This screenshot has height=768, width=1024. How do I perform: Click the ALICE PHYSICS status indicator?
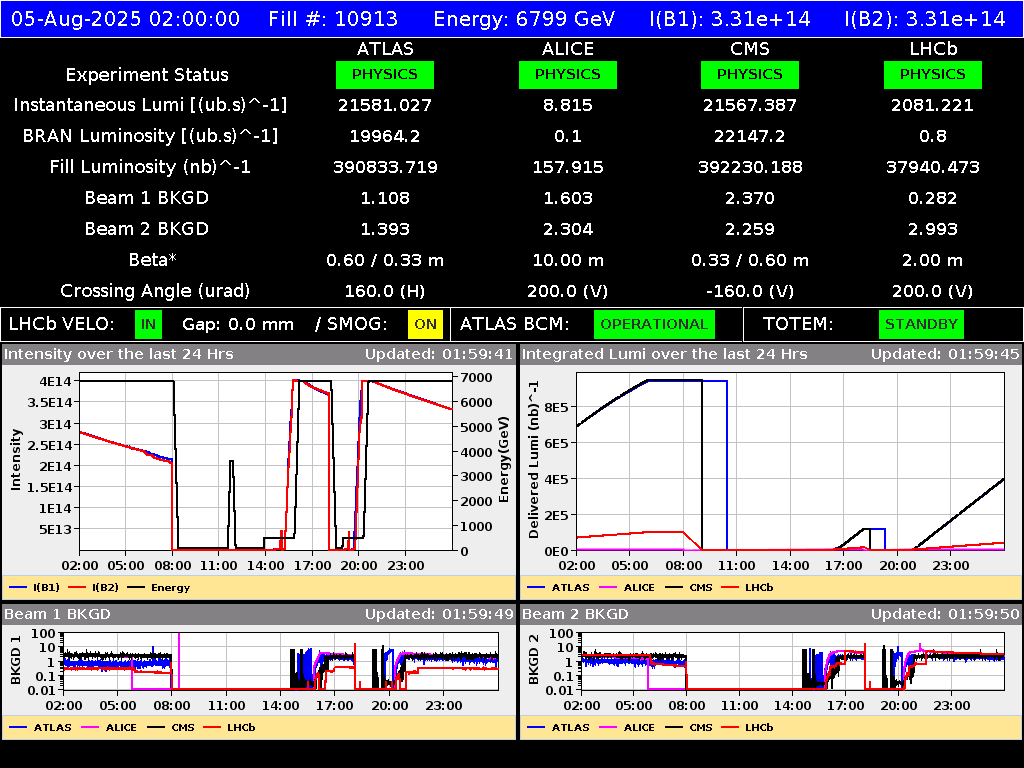pyautogui.click(x=568, y=74)
